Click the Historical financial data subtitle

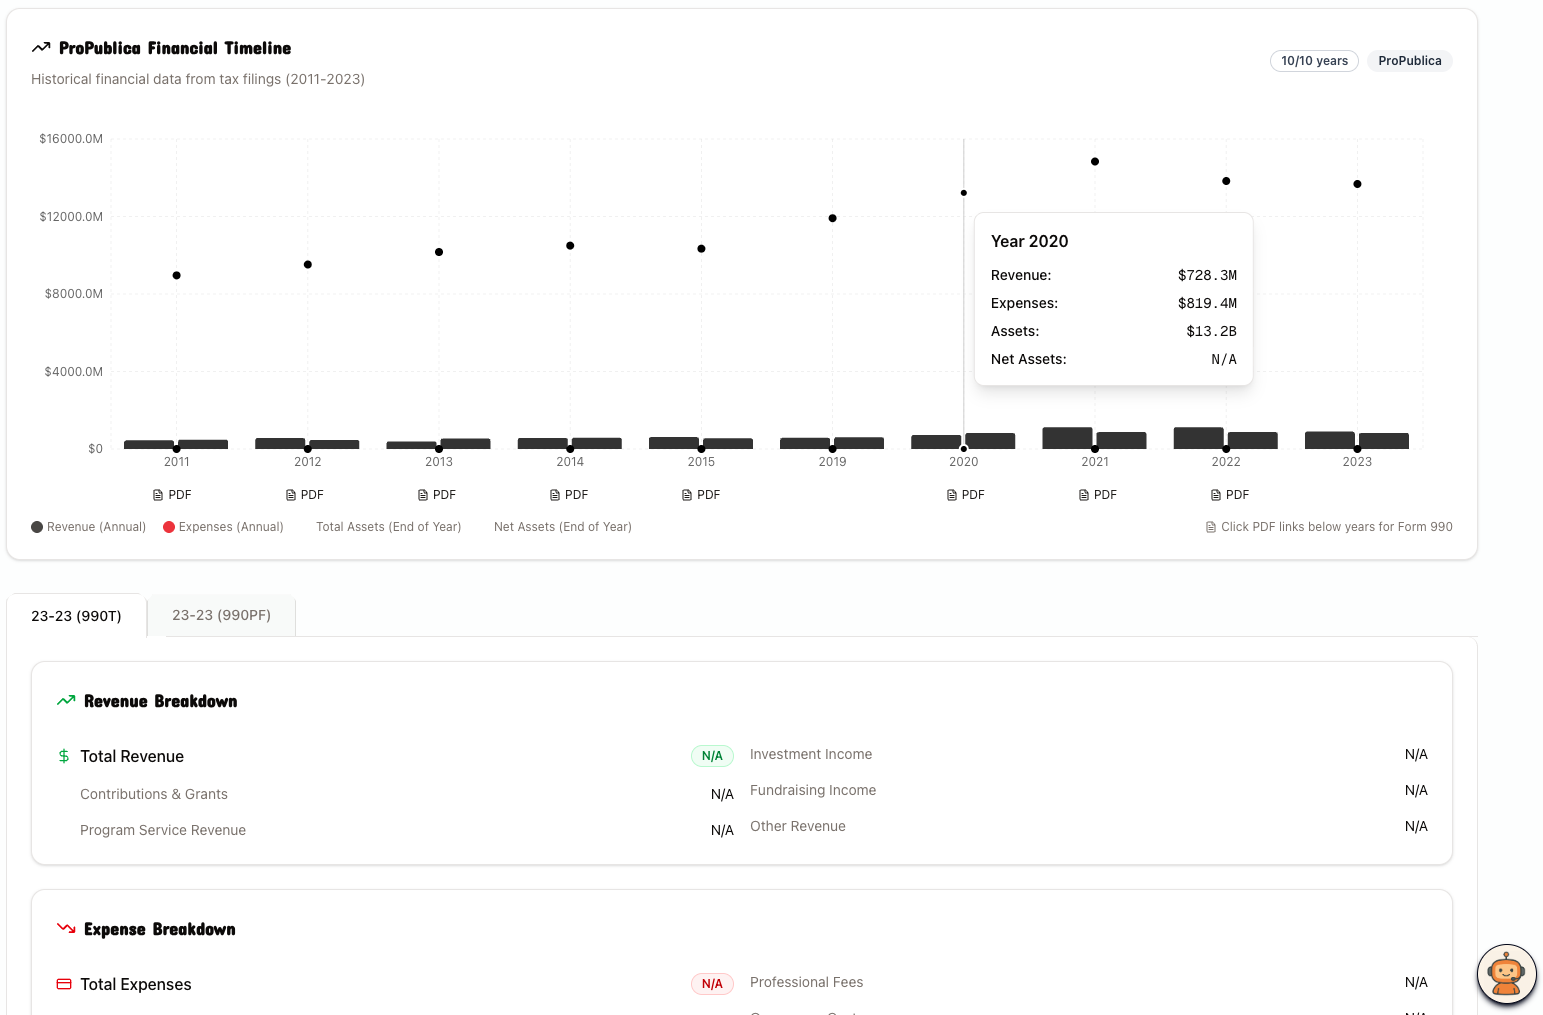pyautogui.click(x=198, y=79)
